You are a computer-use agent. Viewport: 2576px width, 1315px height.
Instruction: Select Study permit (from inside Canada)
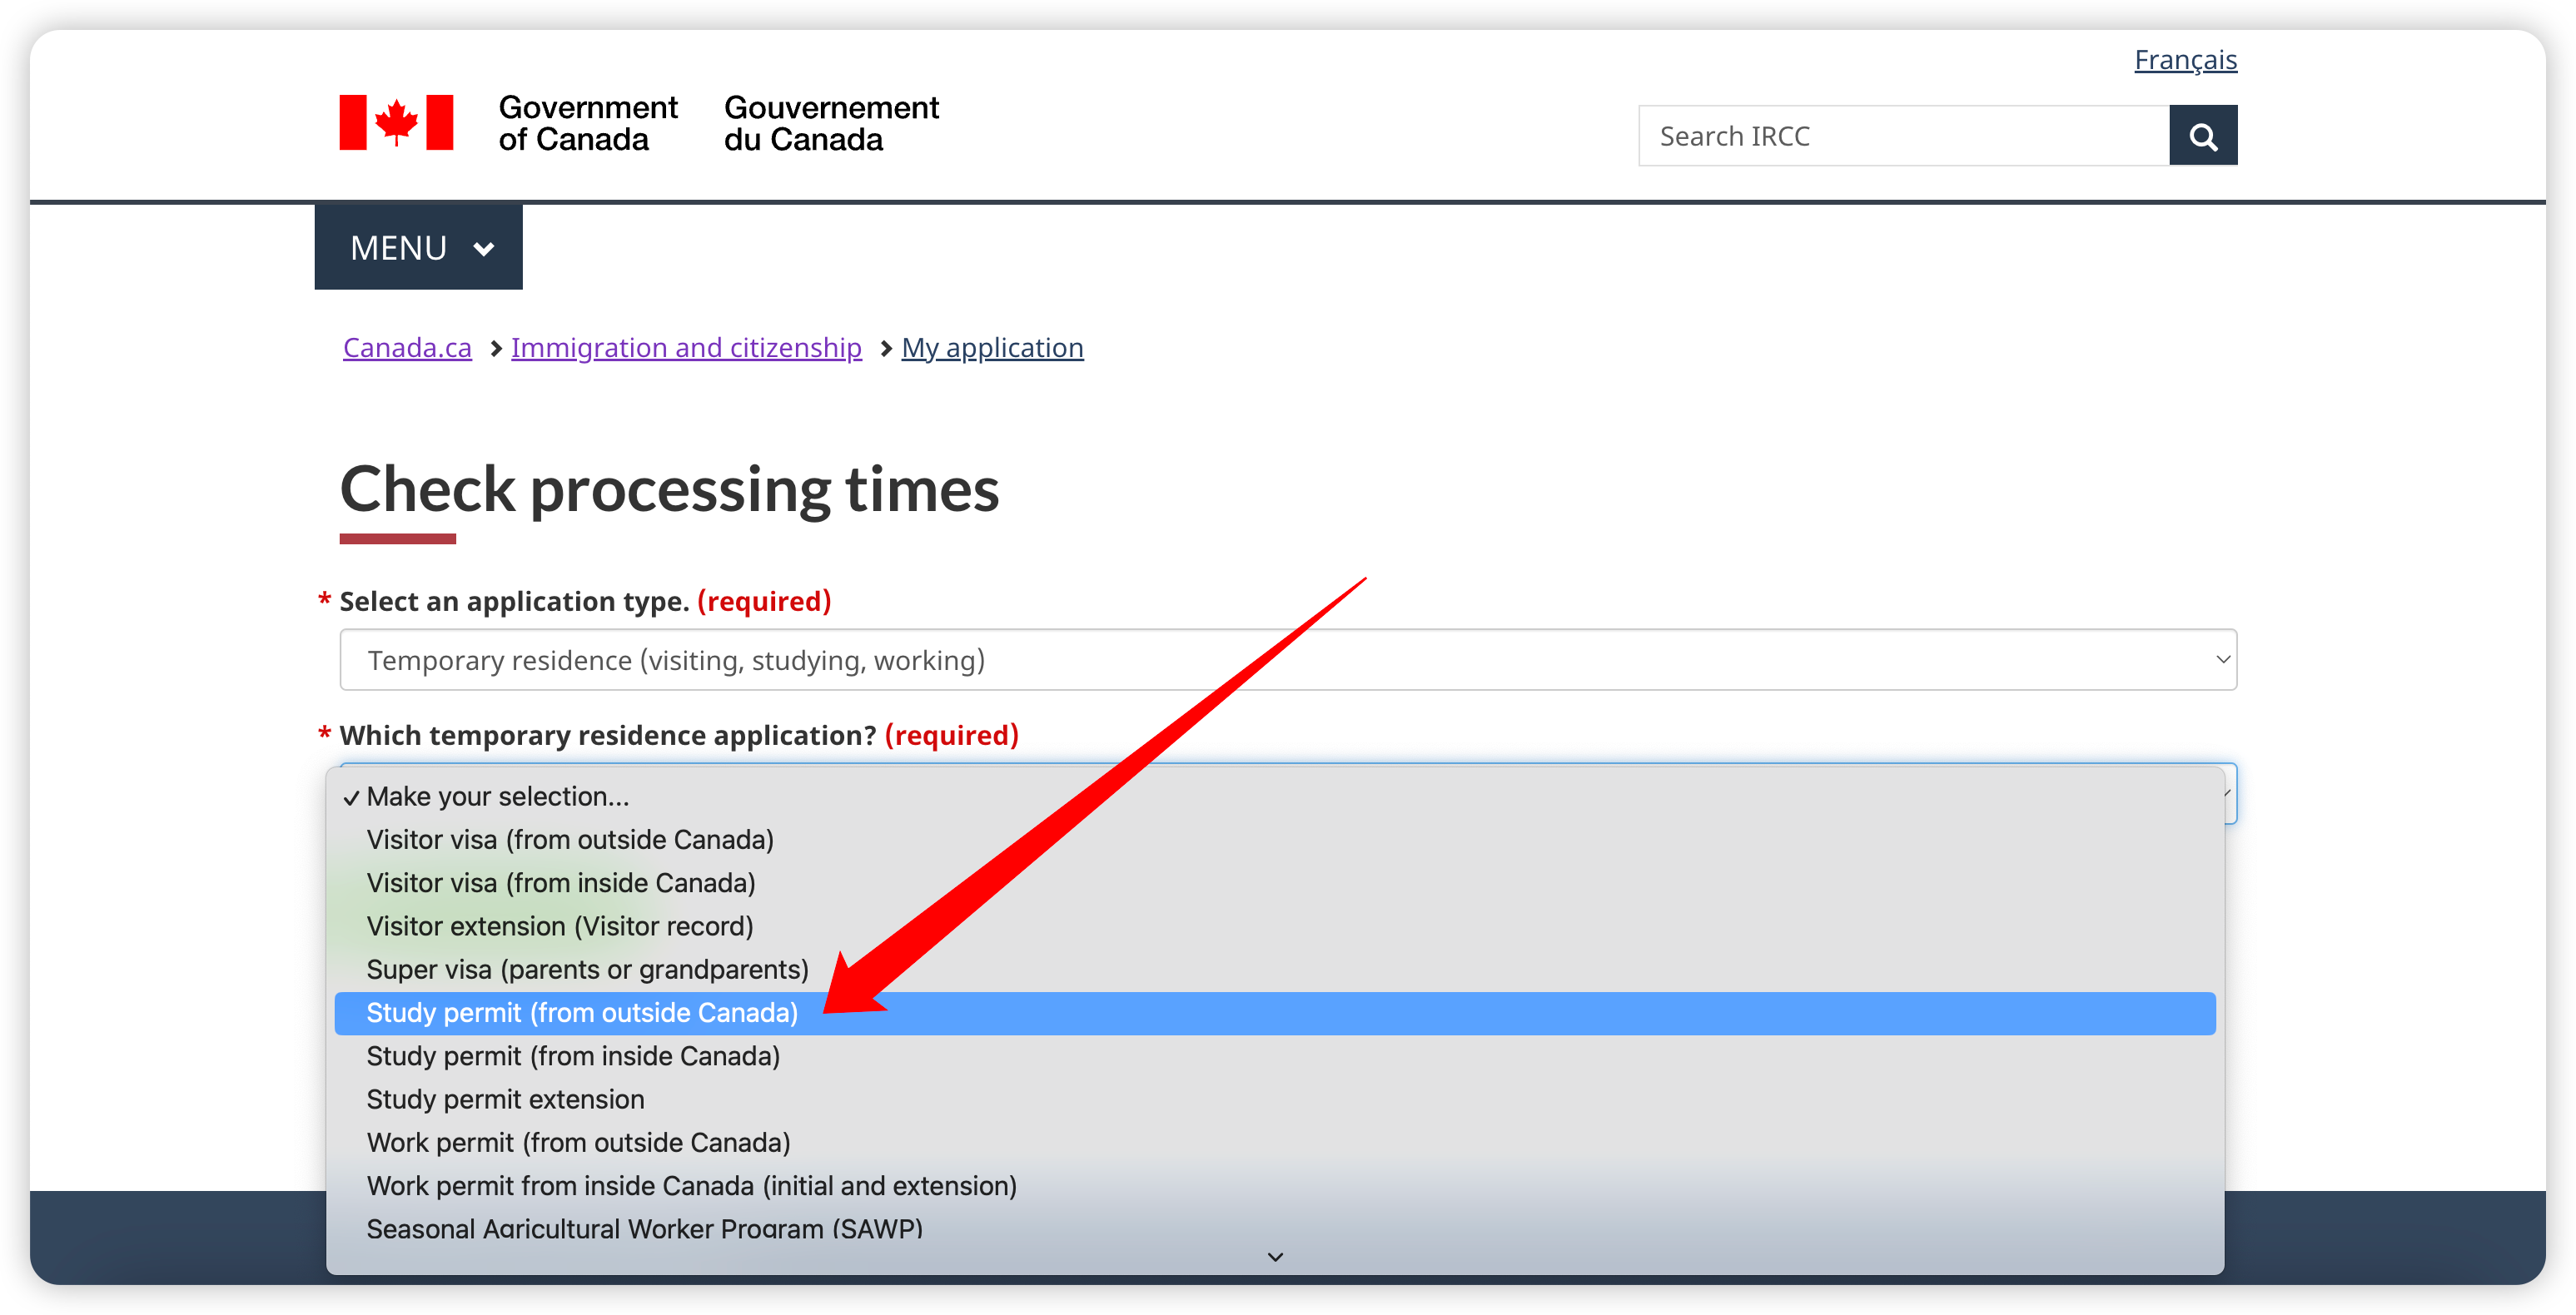(1275, 1055)
